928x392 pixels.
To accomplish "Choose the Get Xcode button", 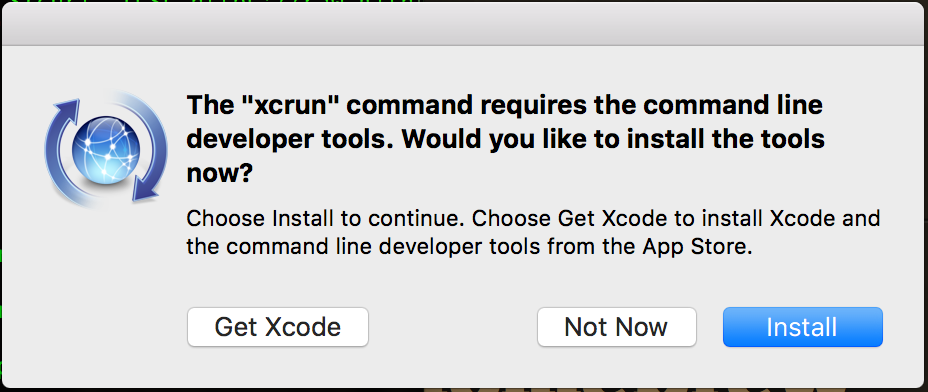I will [x=278, y=327].
